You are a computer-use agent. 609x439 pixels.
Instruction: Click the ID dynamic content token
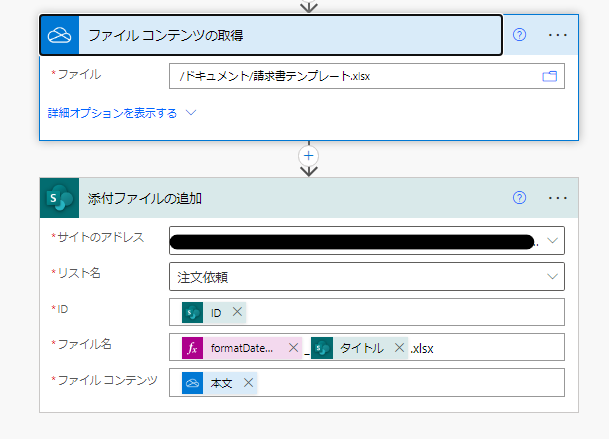pos(214,312)
